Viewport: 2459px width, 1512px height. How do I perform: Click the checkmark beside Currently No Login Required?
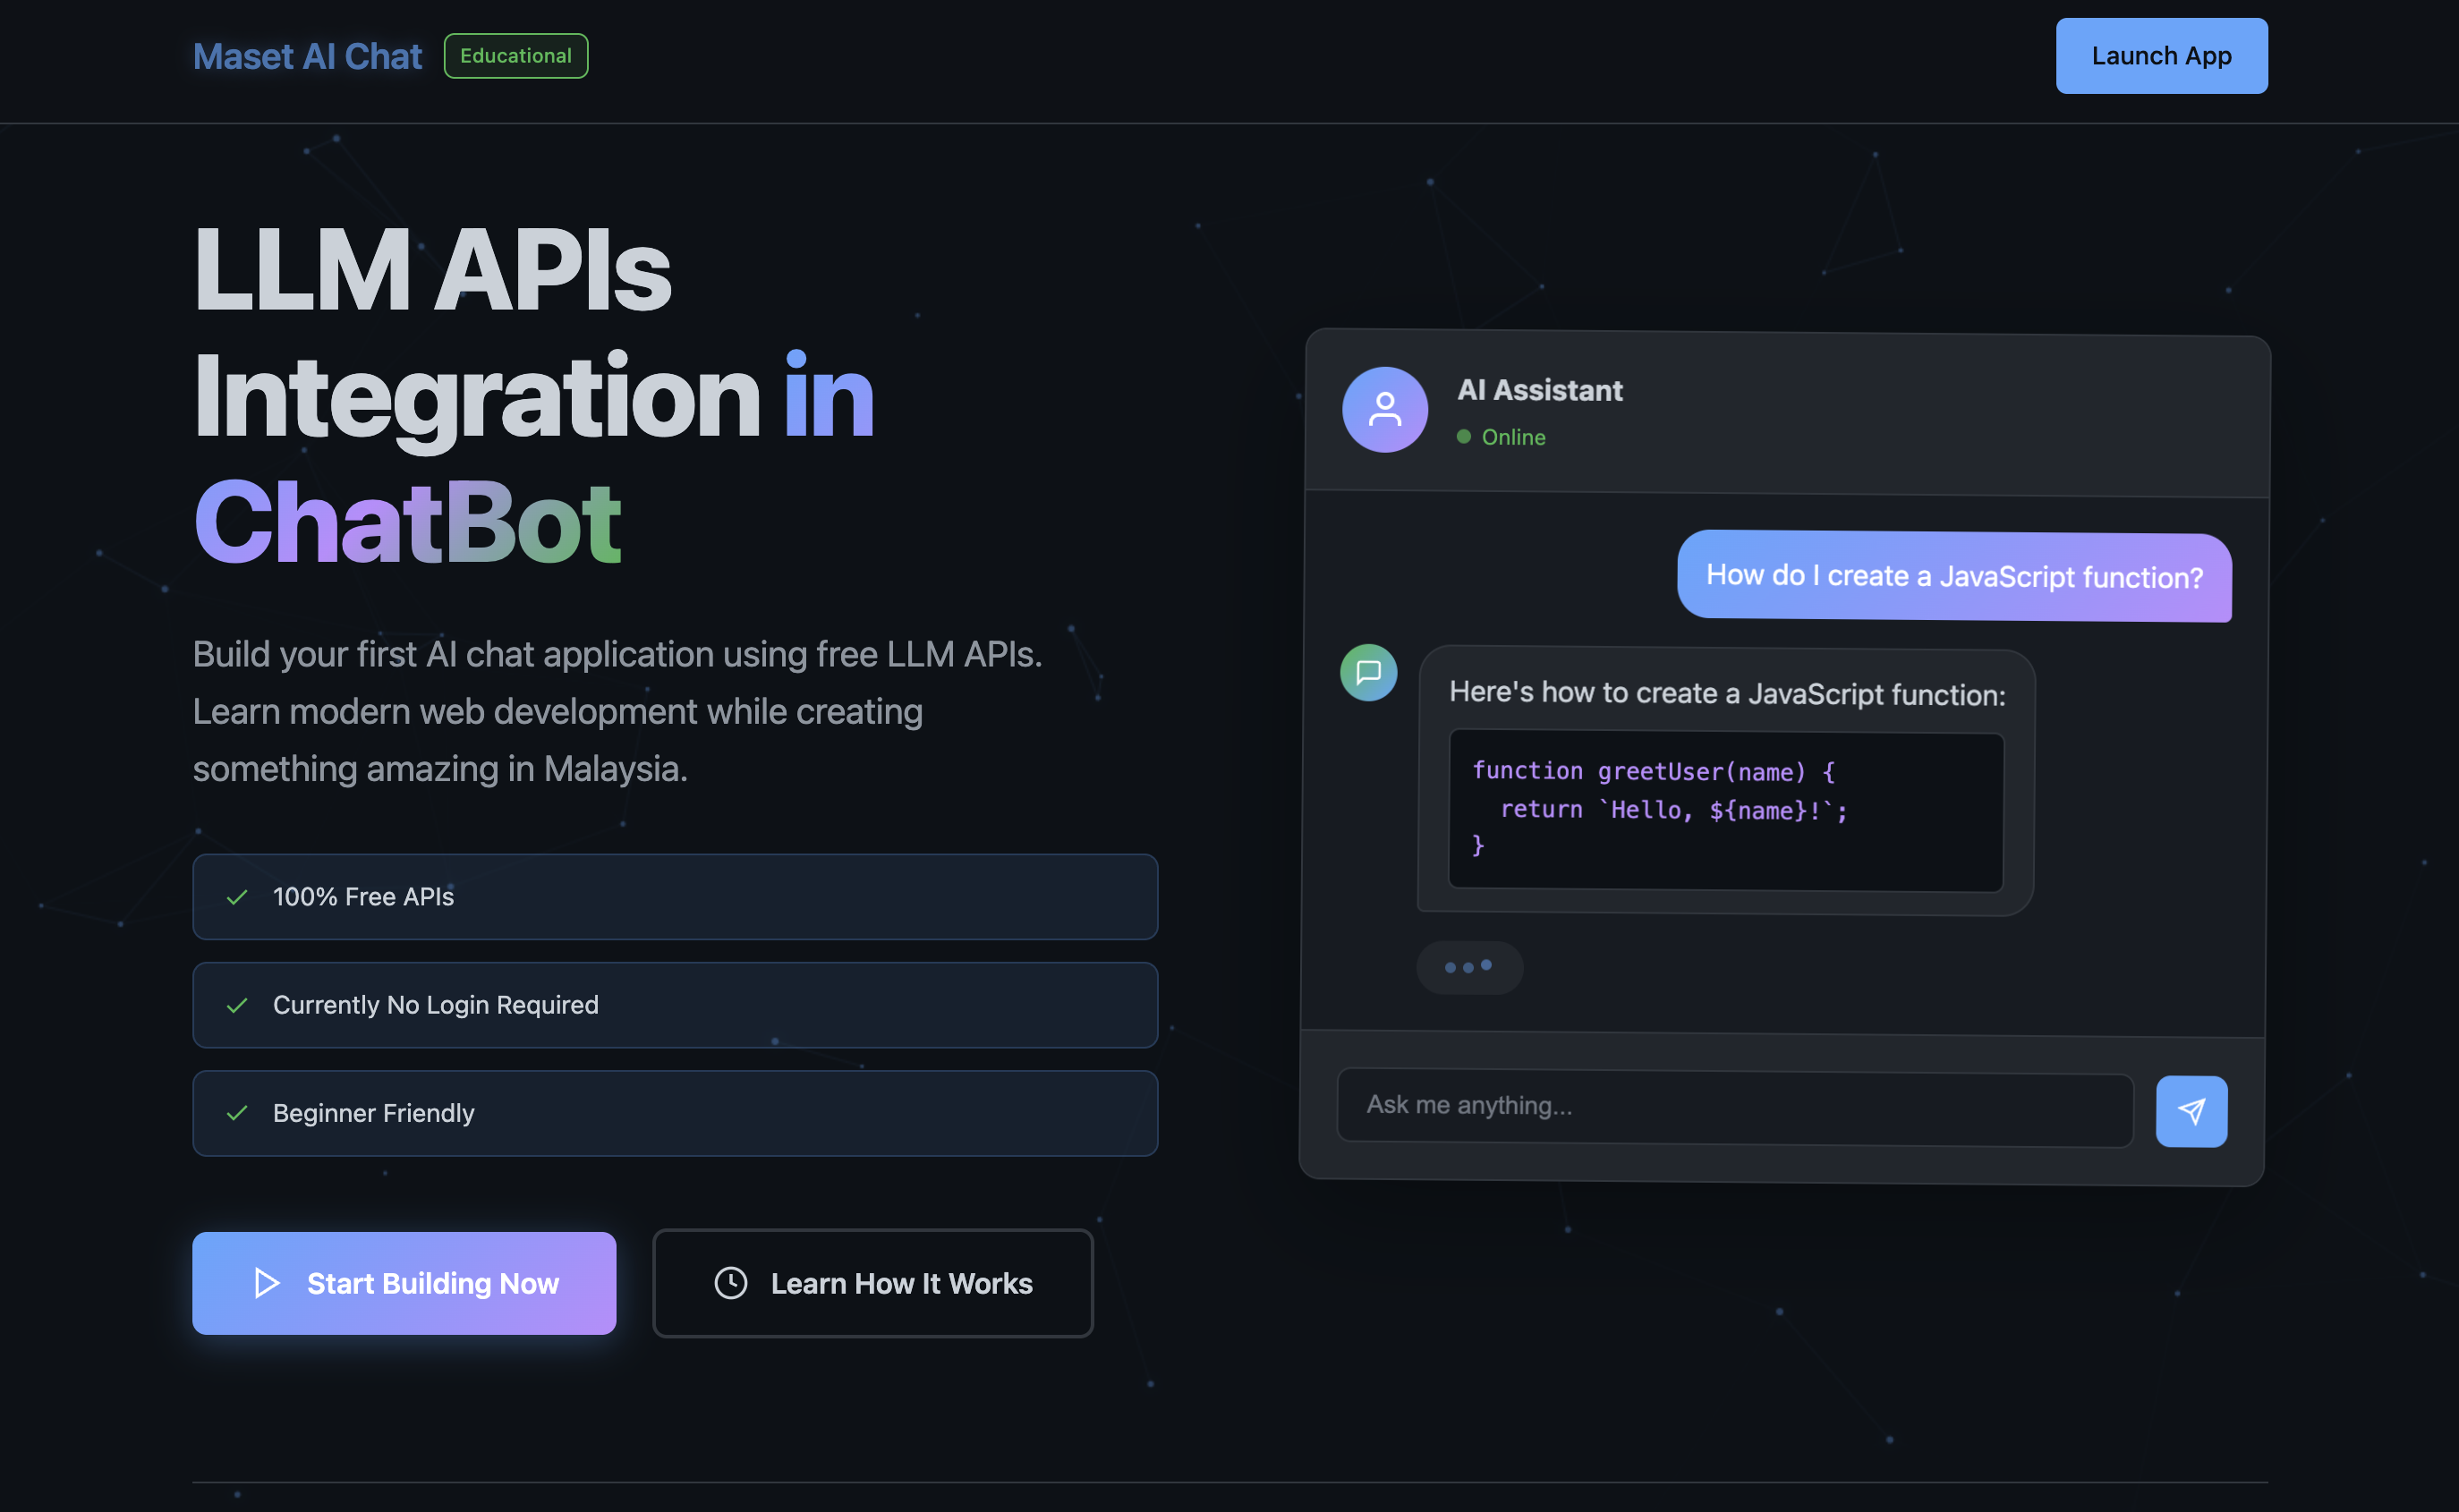[x=237, y=1005]
